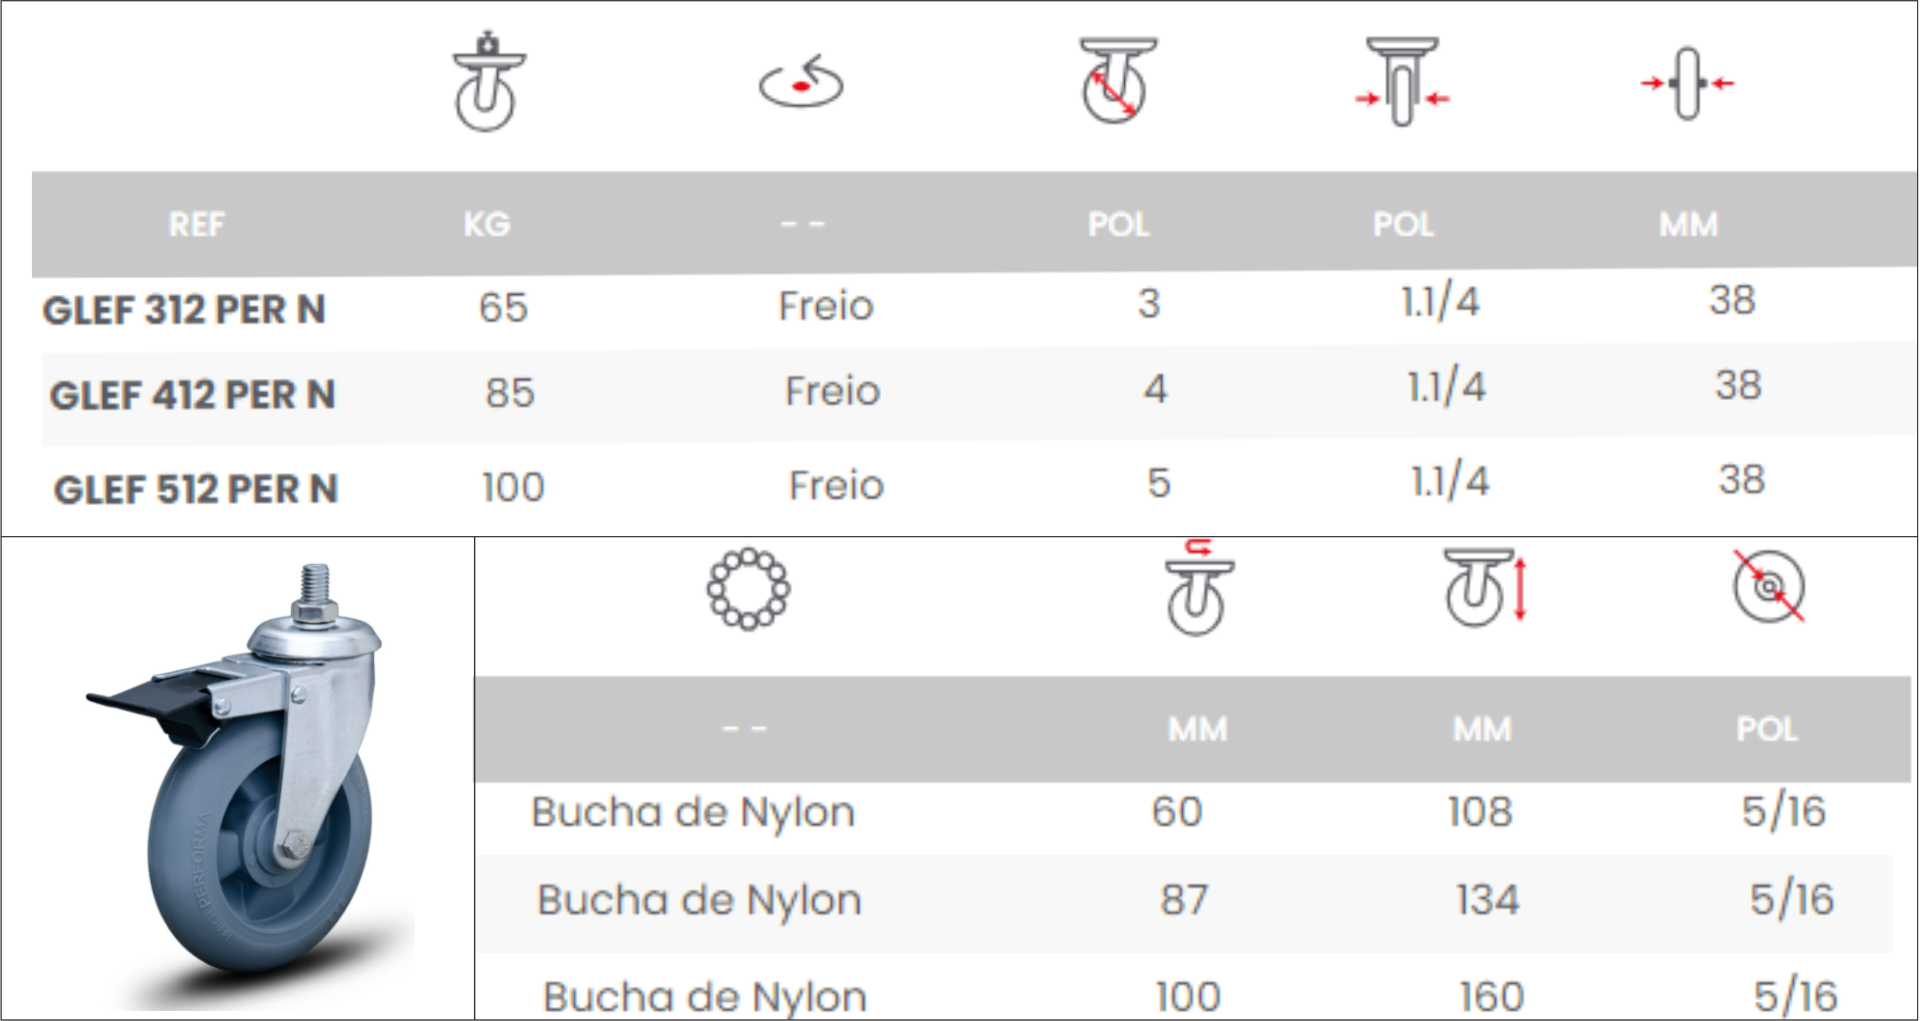This screenshot has height=1021, width=1920.
Task: Select the GLEF 412 PER N reference
Action: (x=192, y=395)
